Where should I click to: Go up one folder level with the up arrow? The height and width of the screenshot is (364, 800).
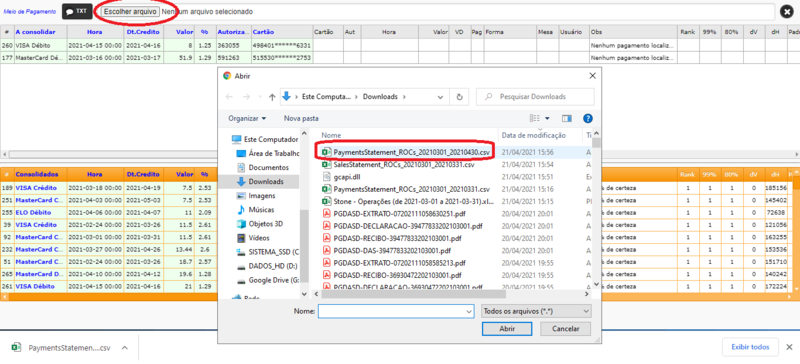272,96
